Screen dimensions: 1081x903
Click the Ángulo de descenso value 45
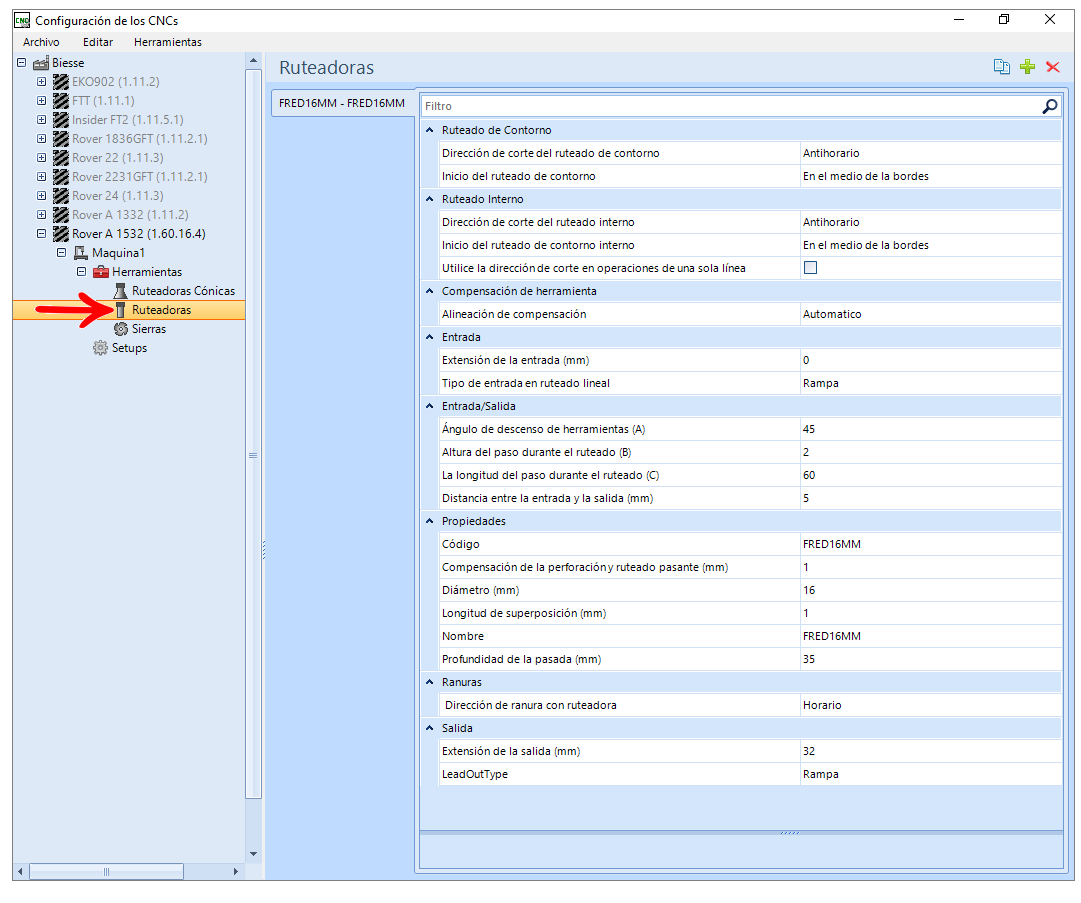[x=931, y=429]
